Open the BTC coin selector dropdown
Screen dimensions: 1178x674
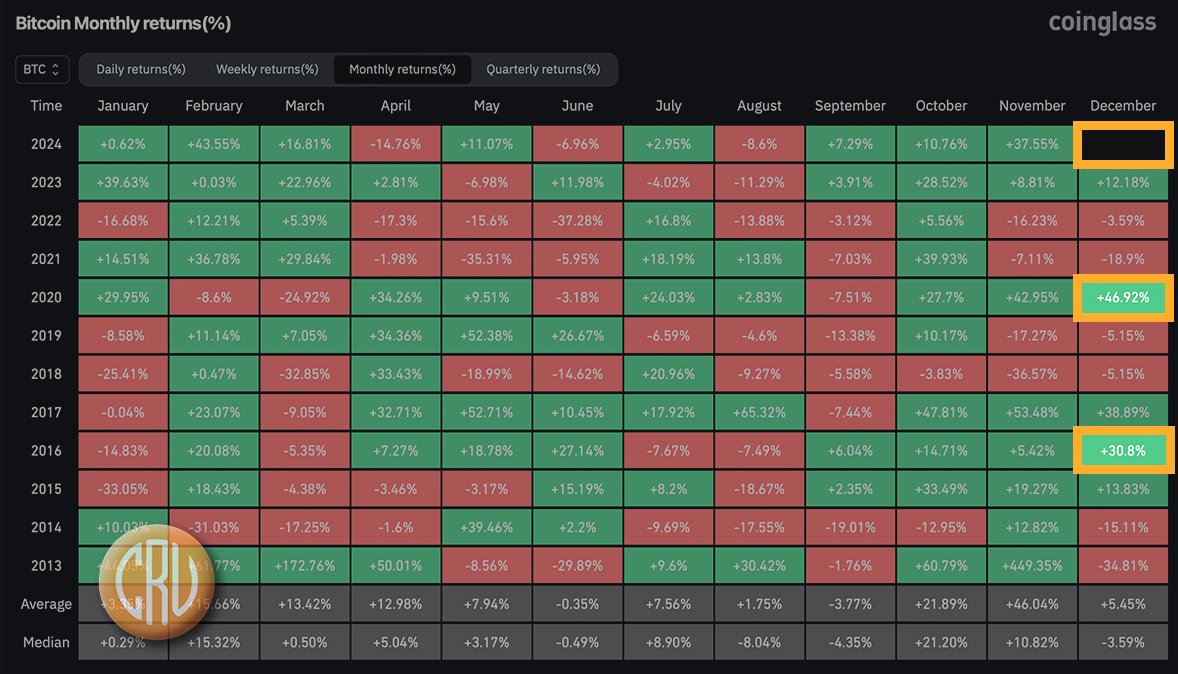41,69
